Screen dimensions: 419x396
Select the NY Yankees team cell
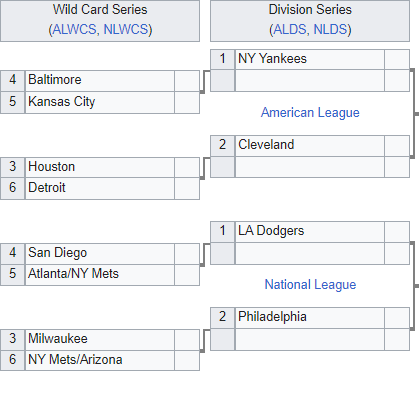point(310,59)
